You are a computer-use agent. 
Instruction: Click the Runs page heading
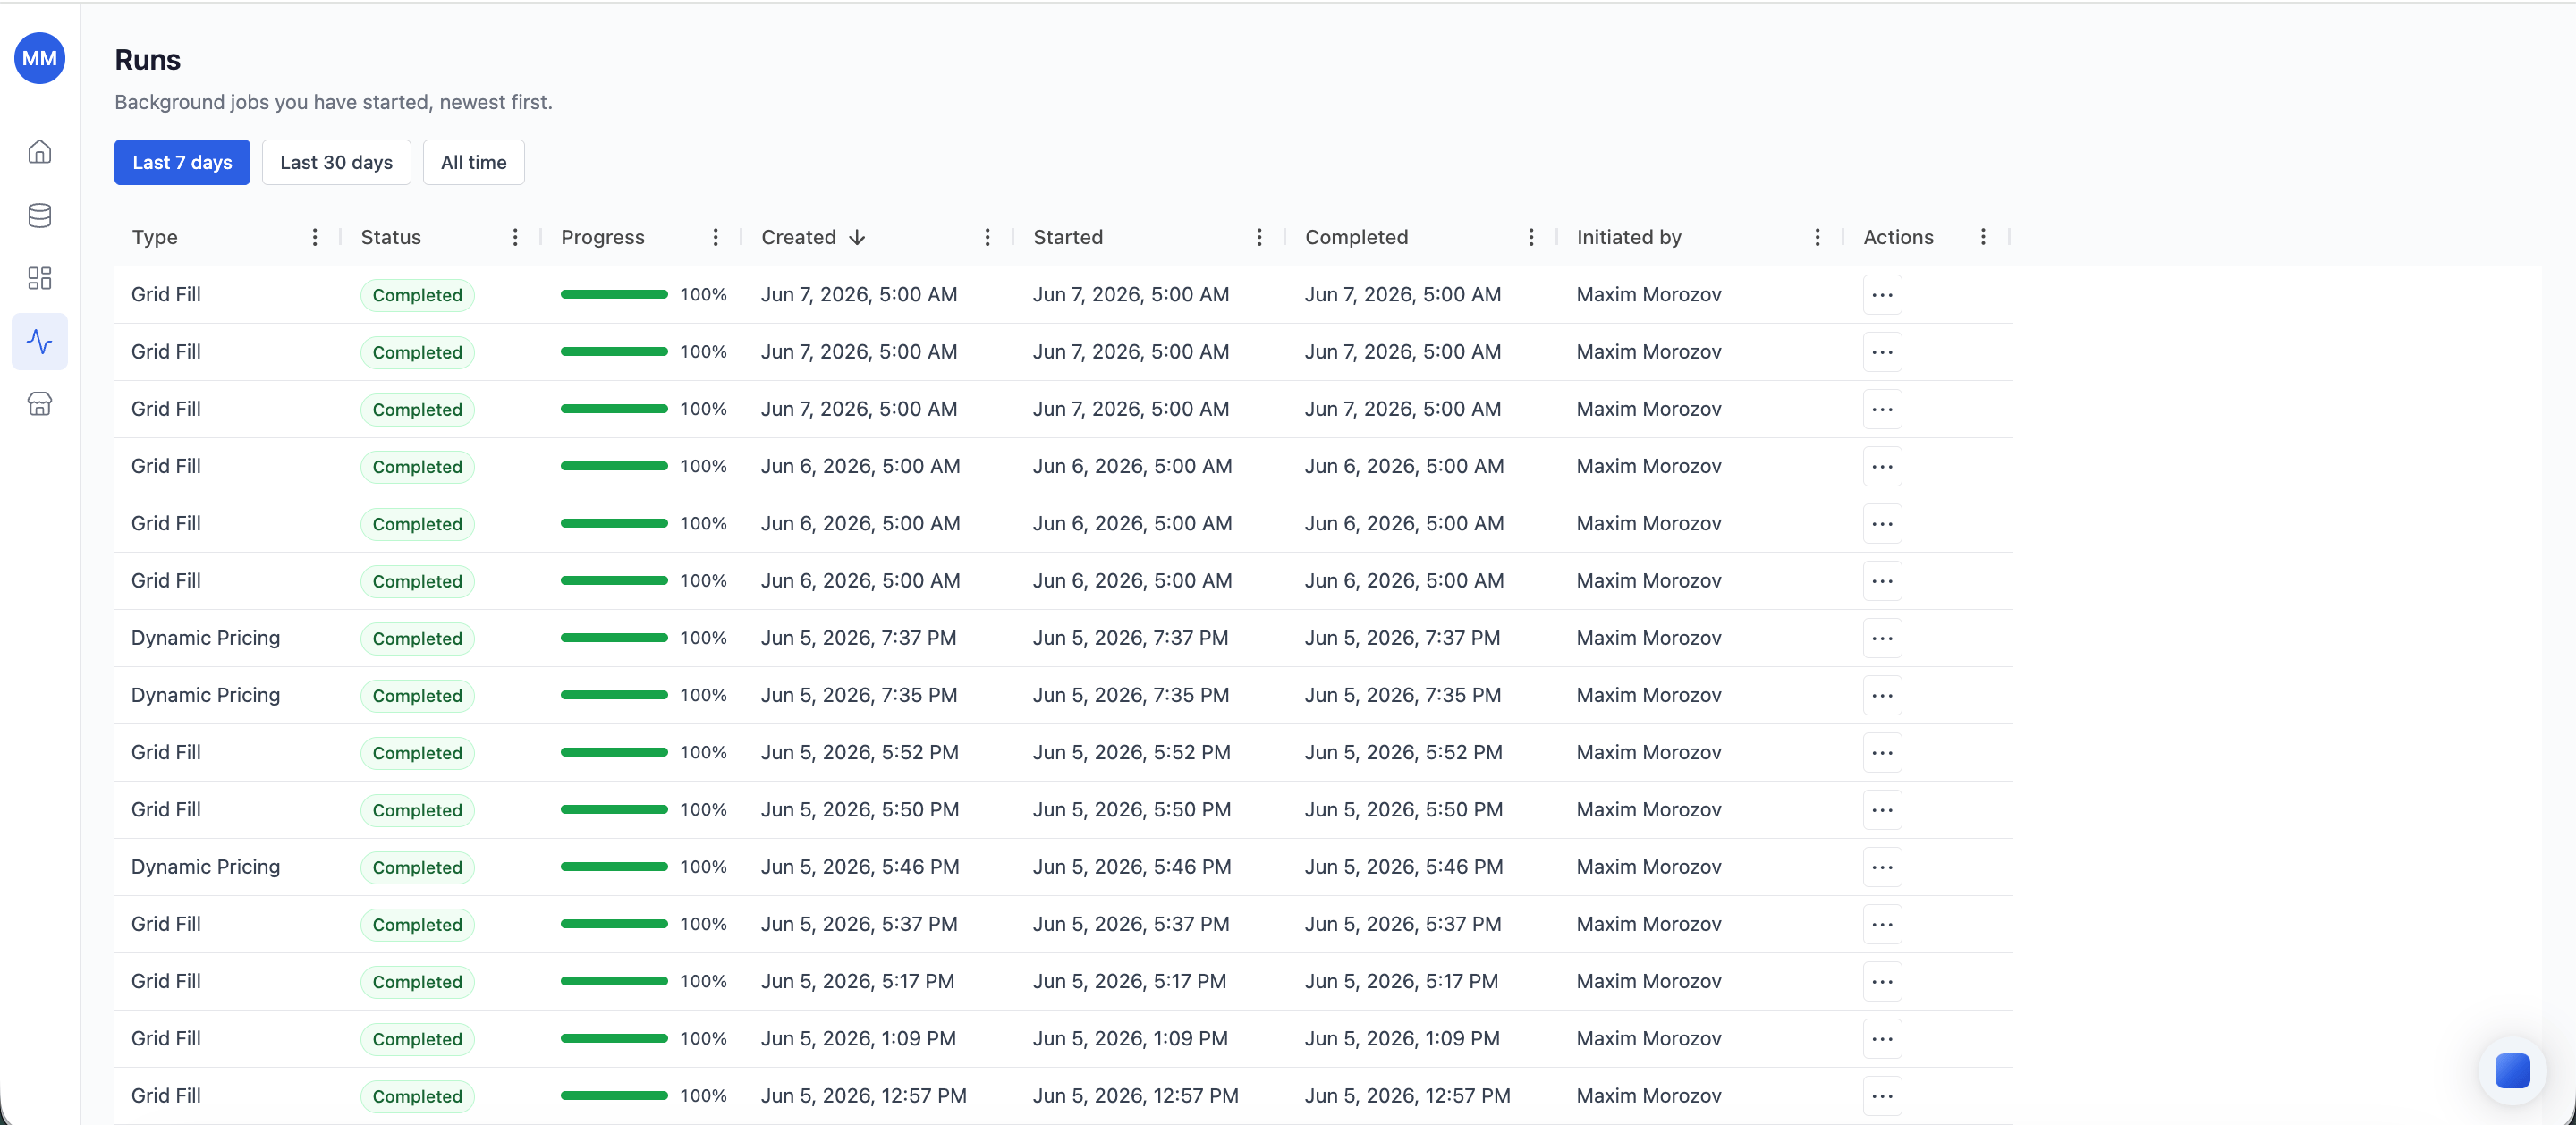(147, 60)
